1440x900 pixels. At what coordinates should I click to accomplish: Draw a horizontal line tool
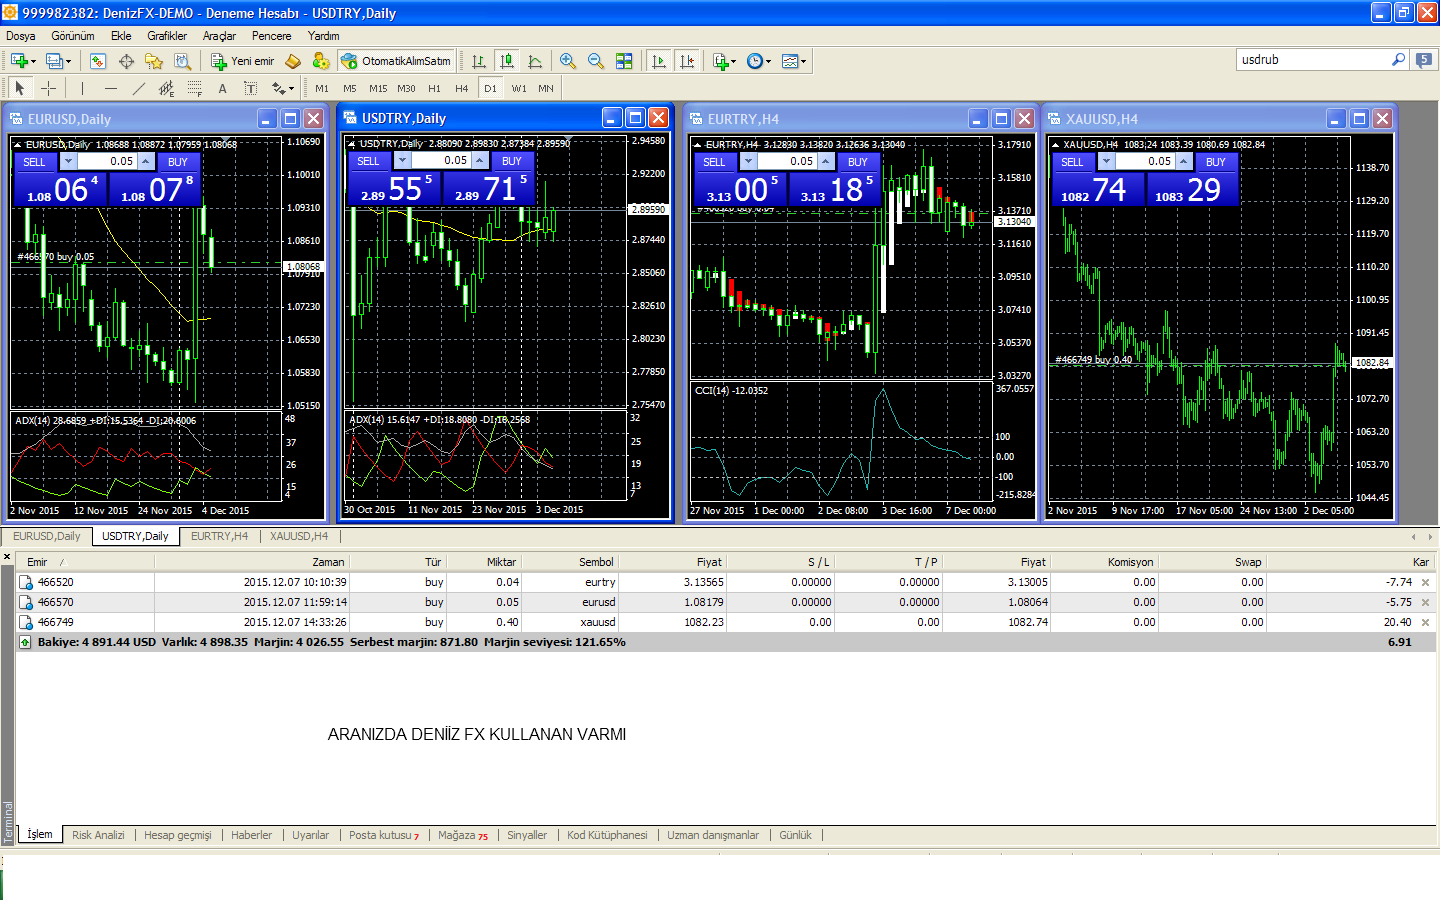pos(111,88)
